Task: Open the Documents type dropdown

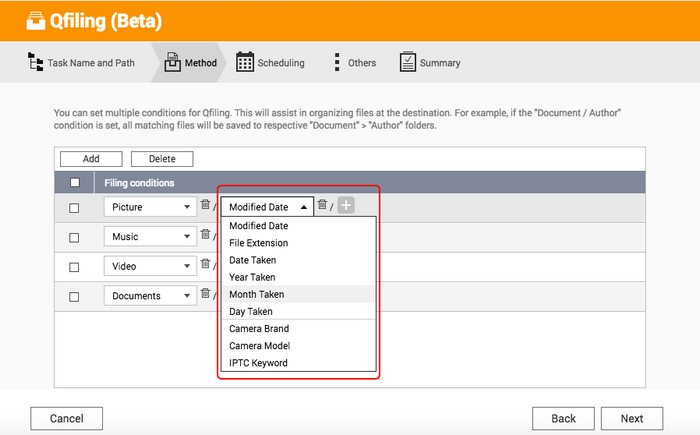Action: (x=150, y=295)
